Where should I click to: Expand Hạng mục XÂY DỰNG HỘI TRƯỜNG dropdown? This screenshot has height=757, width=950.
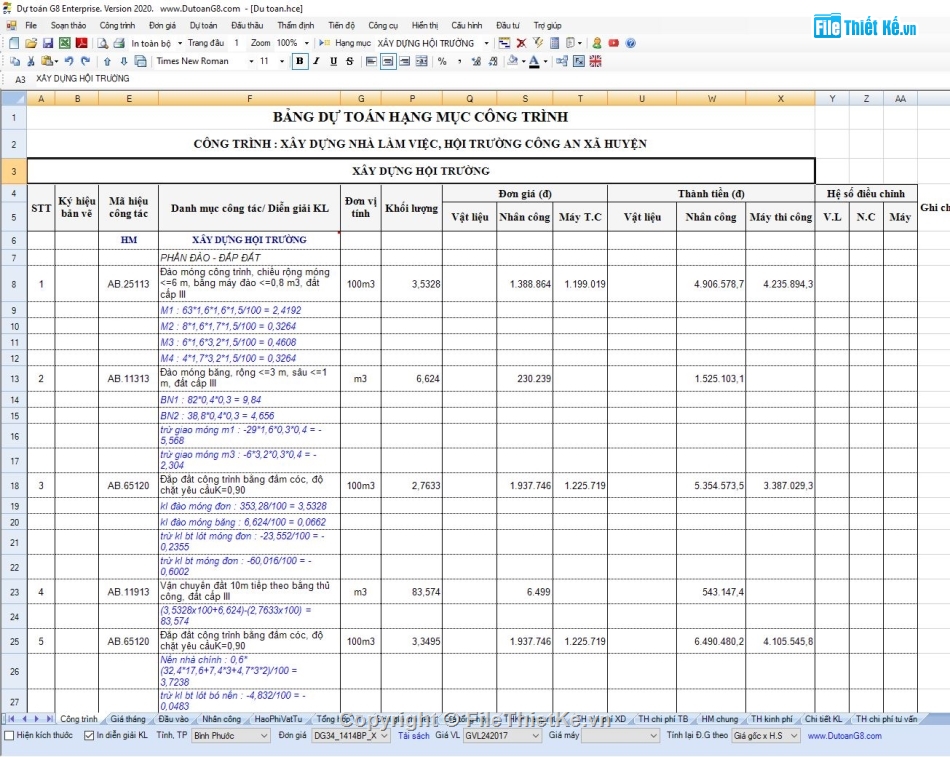tap(487, 43)
